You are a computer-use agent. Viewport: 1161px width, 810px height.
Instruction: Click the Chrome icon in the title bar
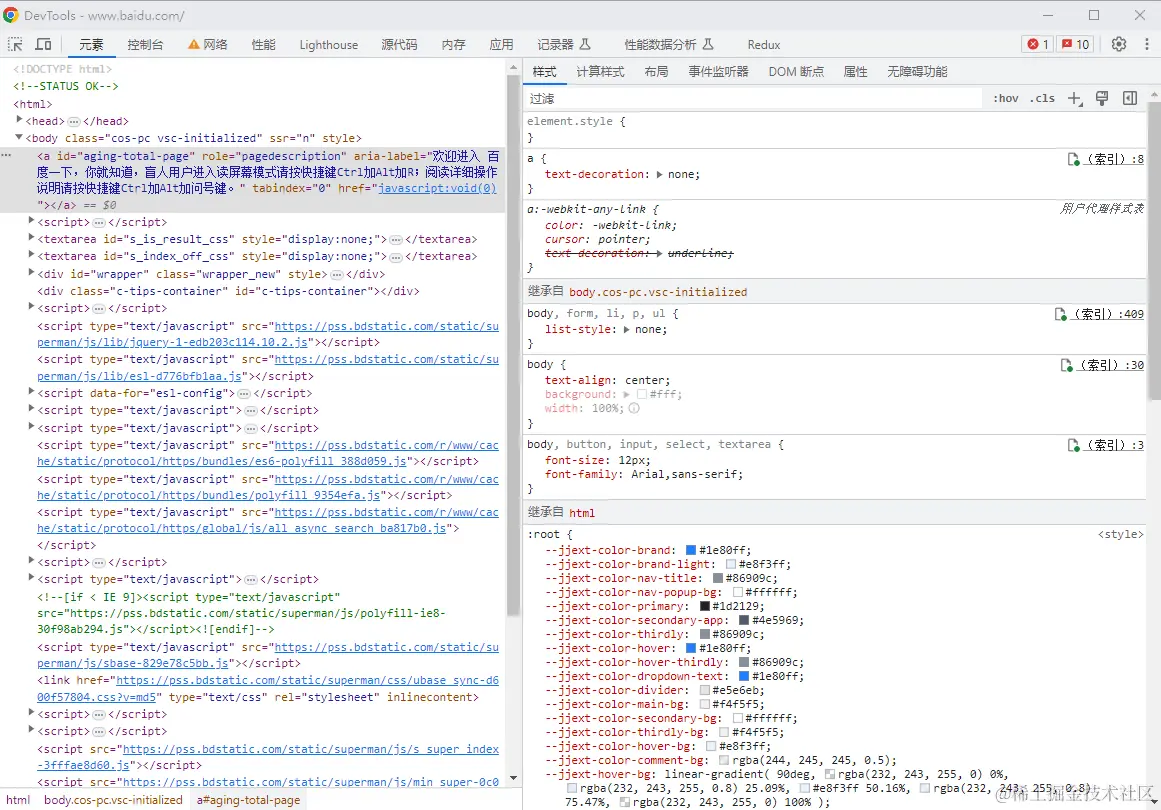(x=10, y=15)
